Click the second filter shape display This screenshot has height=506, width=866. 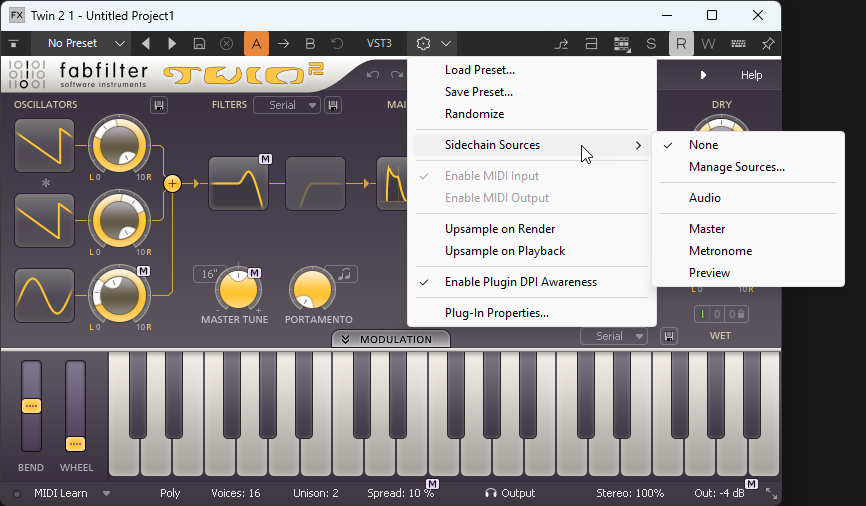315,183
